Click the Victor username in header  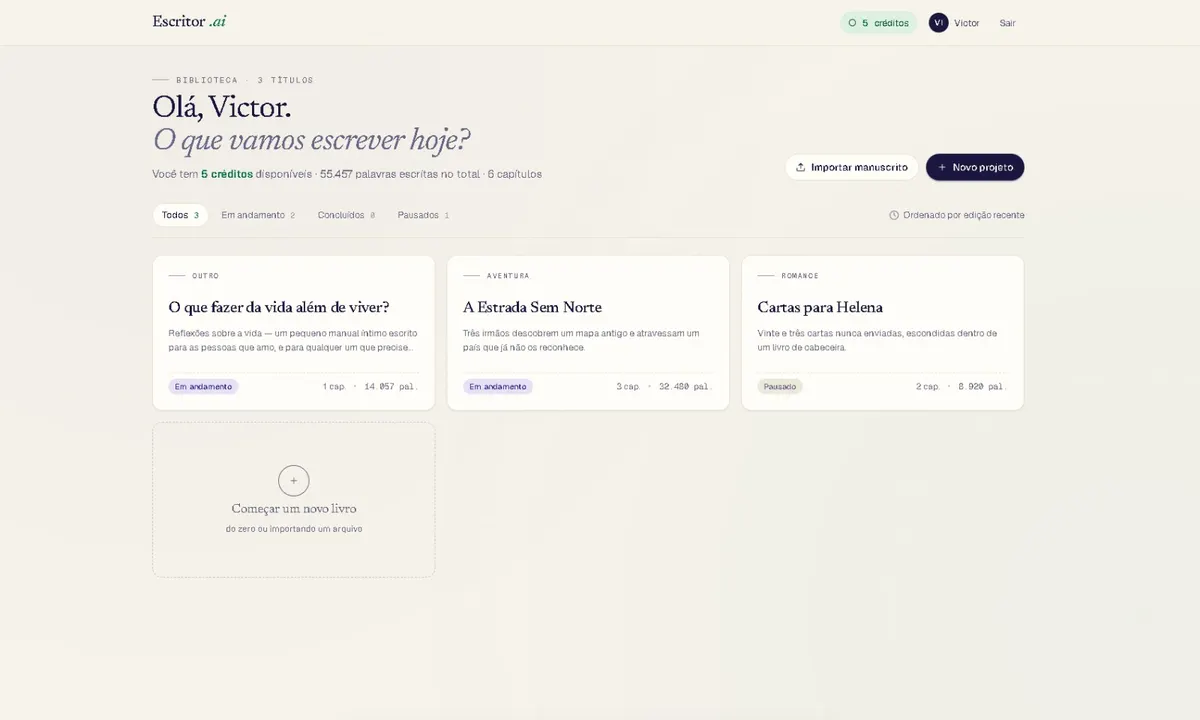click(x=967, y=23)
